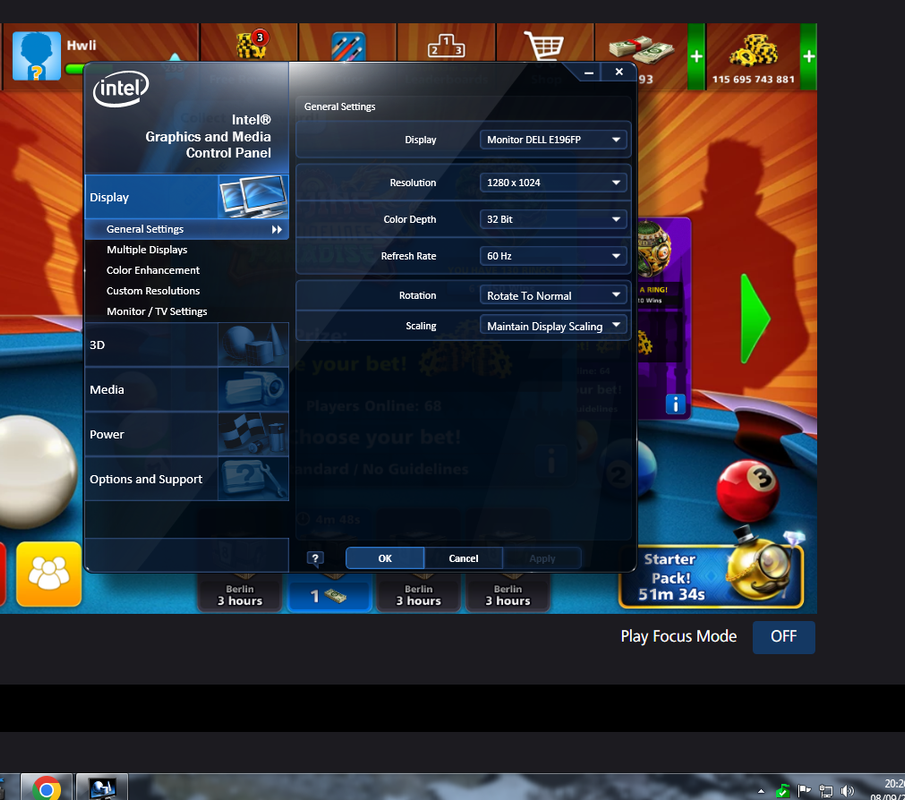Open the blue info icon on ring card
The image size is (905, 800).
click(675, 404)
